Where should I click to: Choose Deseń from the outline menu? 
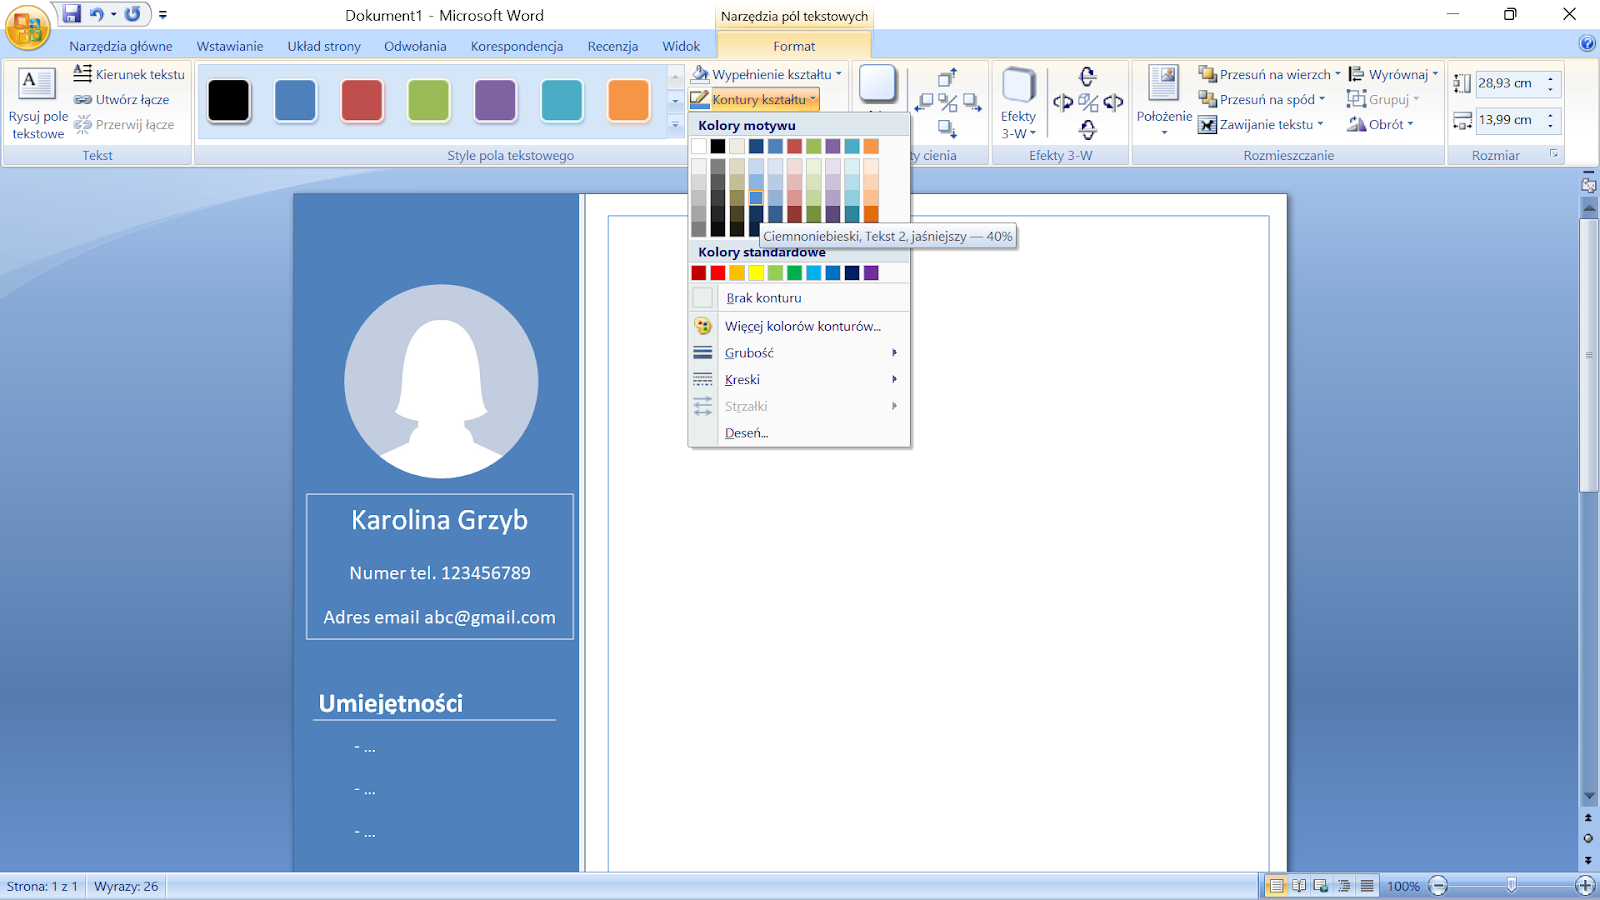coord(747,433)
